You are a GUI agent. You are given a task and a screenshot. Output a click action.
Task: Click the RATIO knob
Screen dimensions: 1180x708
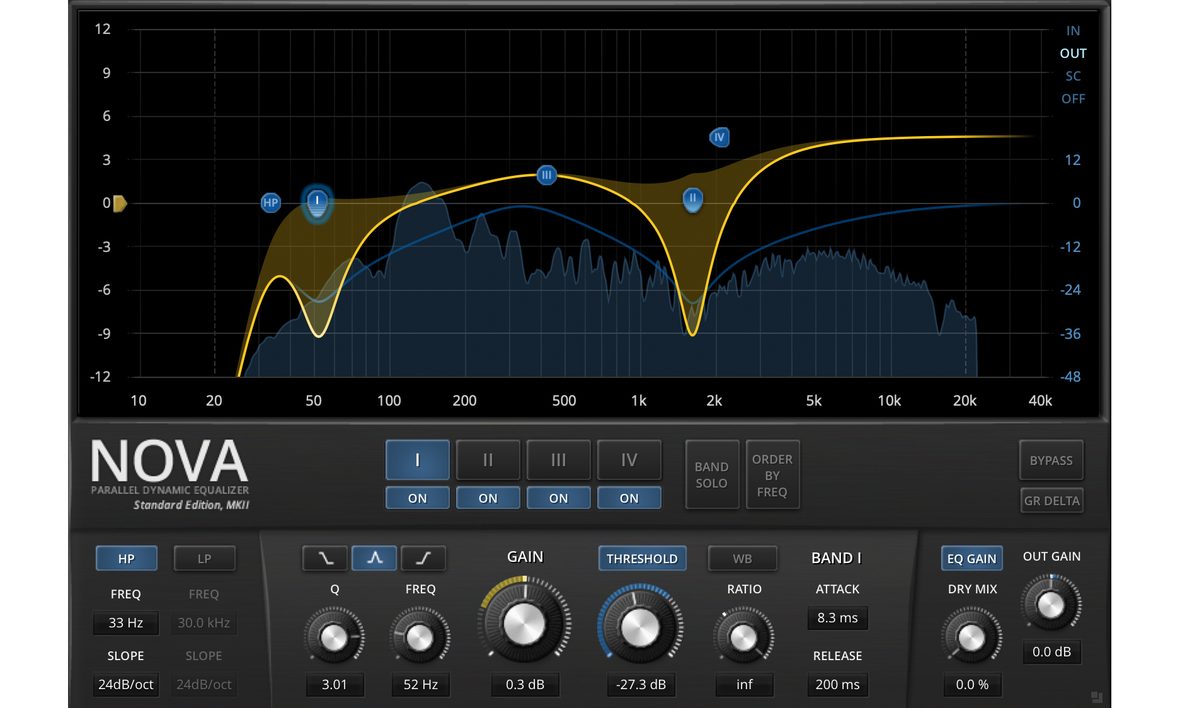pyautogui.click(x=744, y=637)
